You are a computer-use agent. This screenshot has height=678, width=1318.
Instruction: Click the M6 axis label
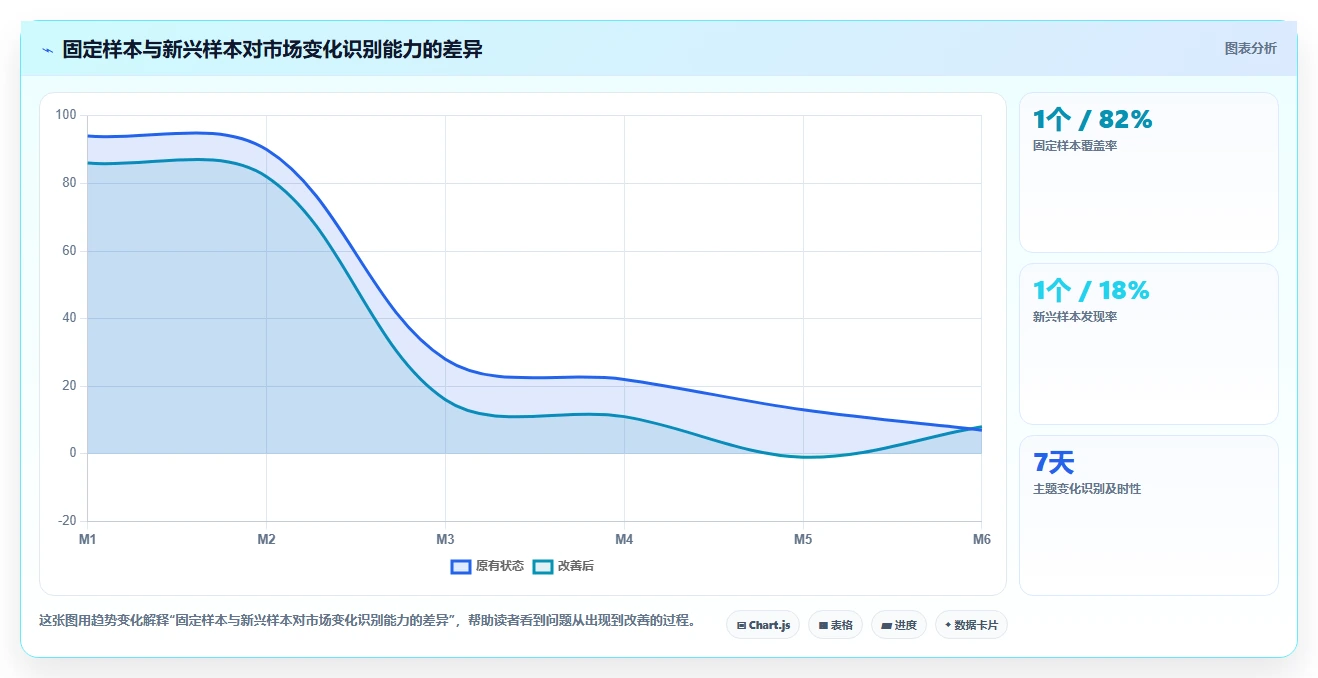pos(982,540)
